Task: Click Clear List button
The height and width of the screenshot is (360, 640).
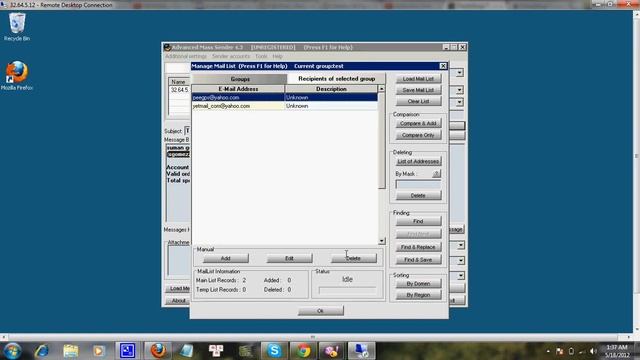Action: pos(418,101)
